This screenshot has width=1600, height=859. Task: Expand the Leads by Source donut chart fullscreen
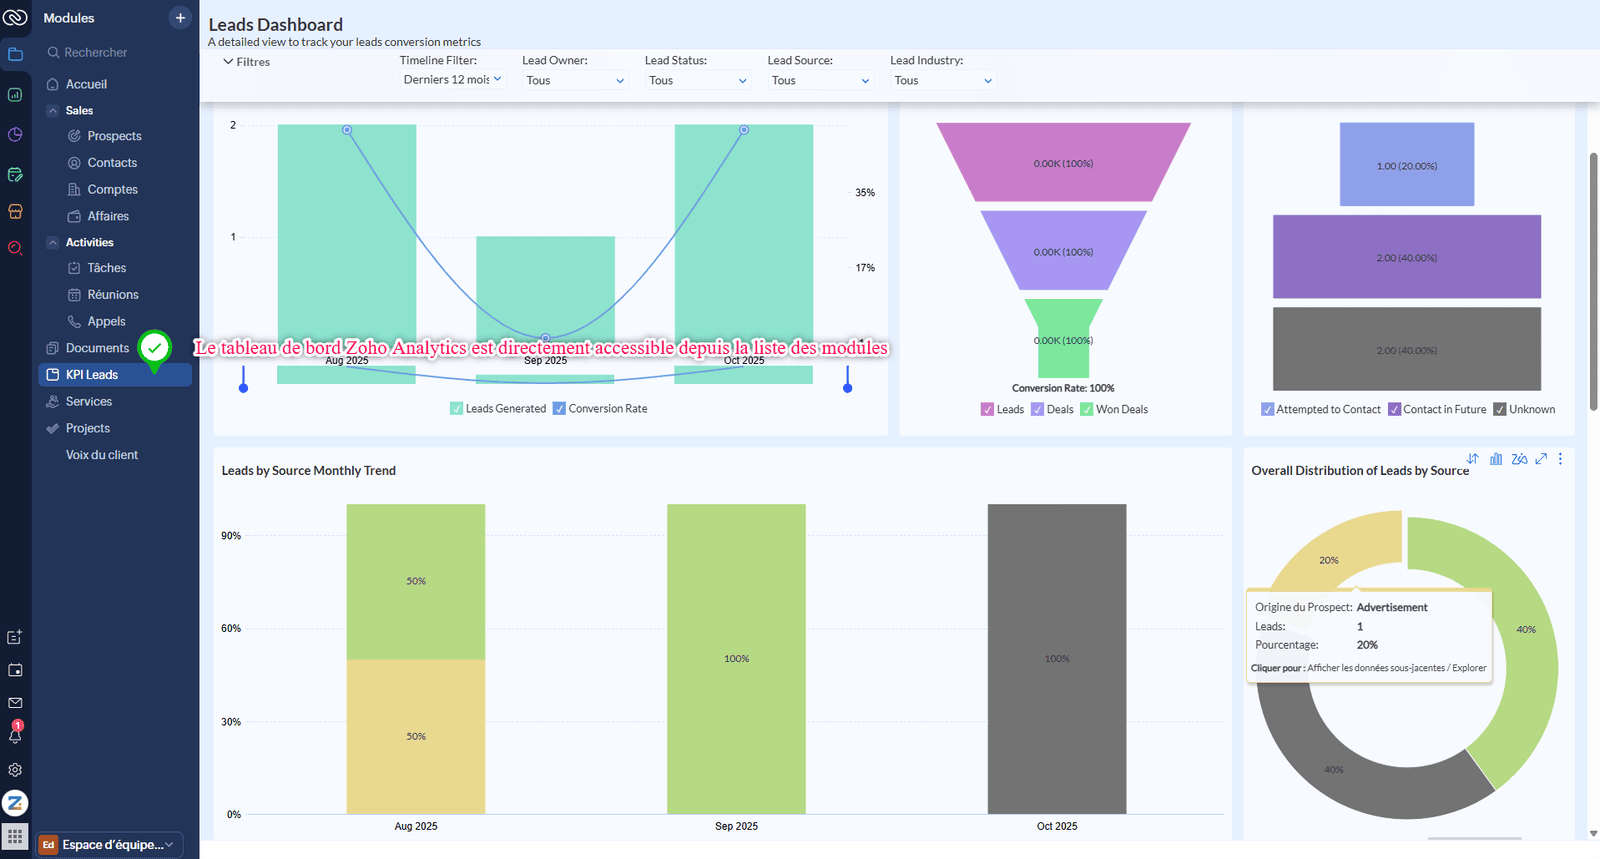(x=1541, y=459)
